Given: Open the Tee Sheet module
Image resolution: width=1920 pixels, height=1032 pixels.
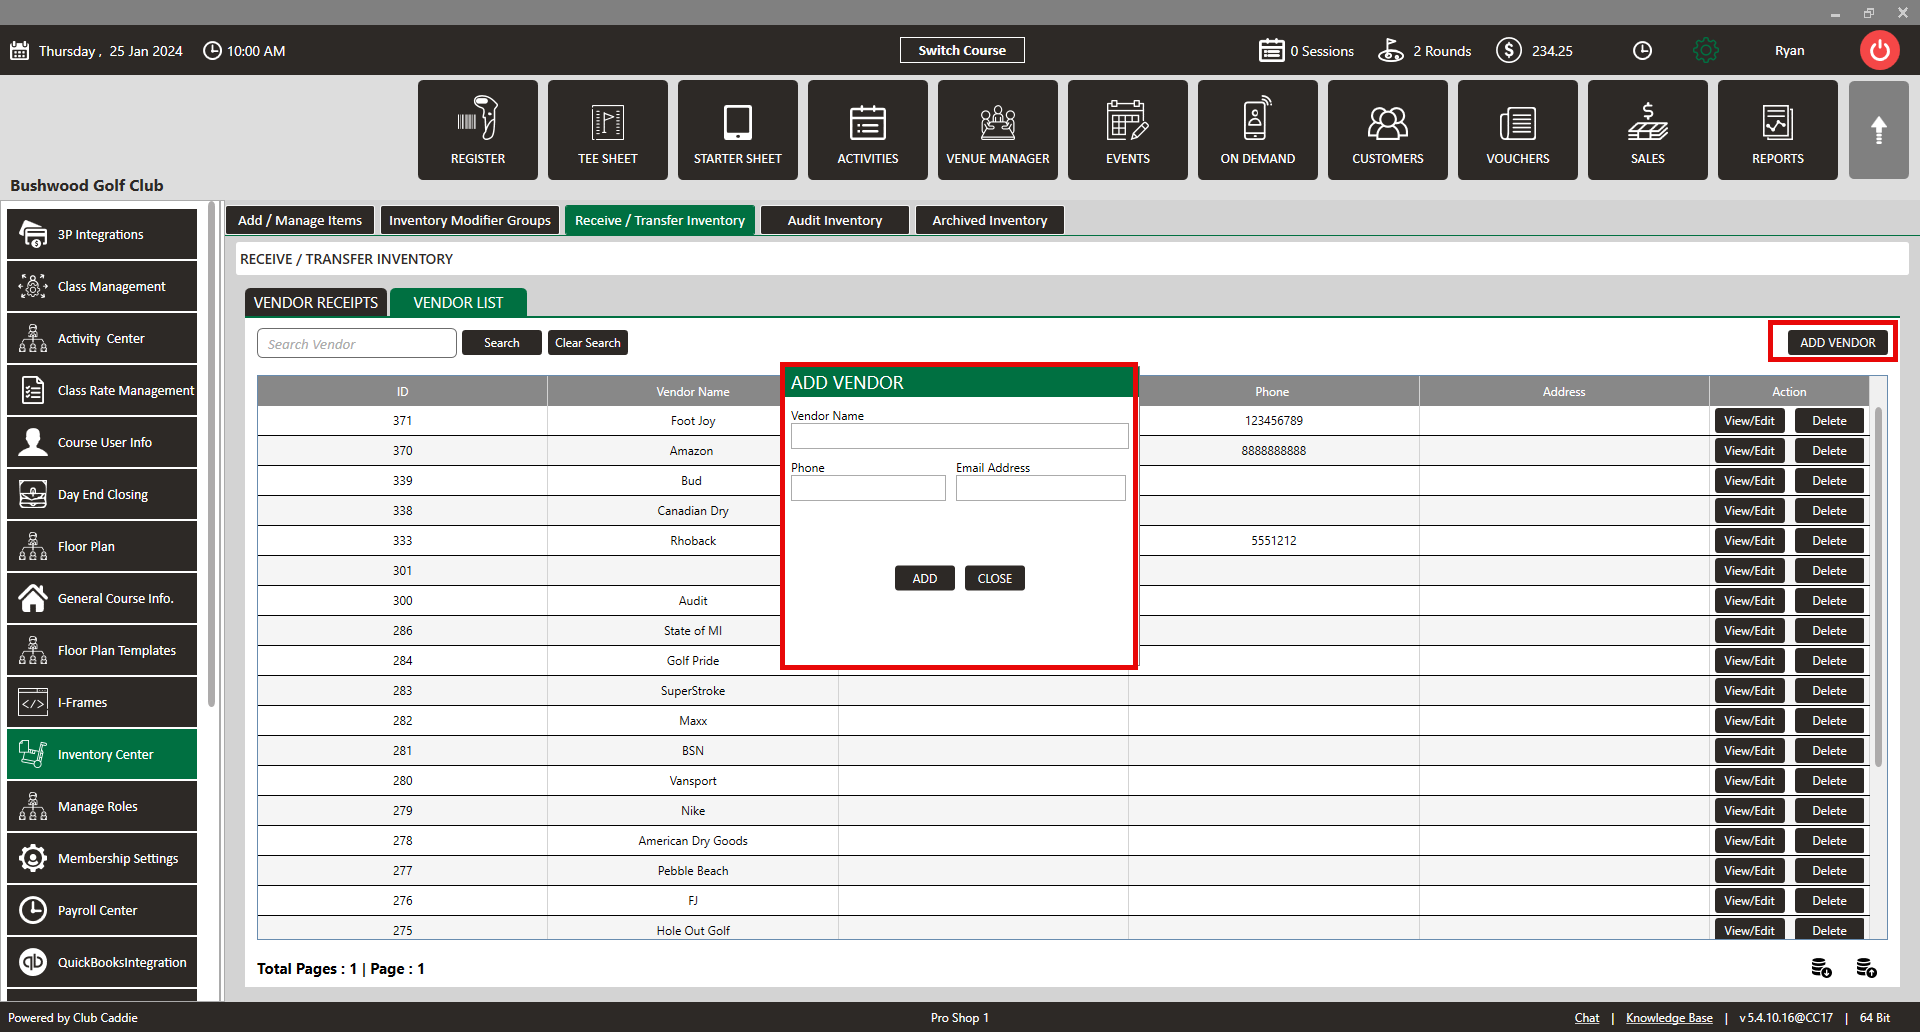Looking at the screenshot, I should click(608, 130).
